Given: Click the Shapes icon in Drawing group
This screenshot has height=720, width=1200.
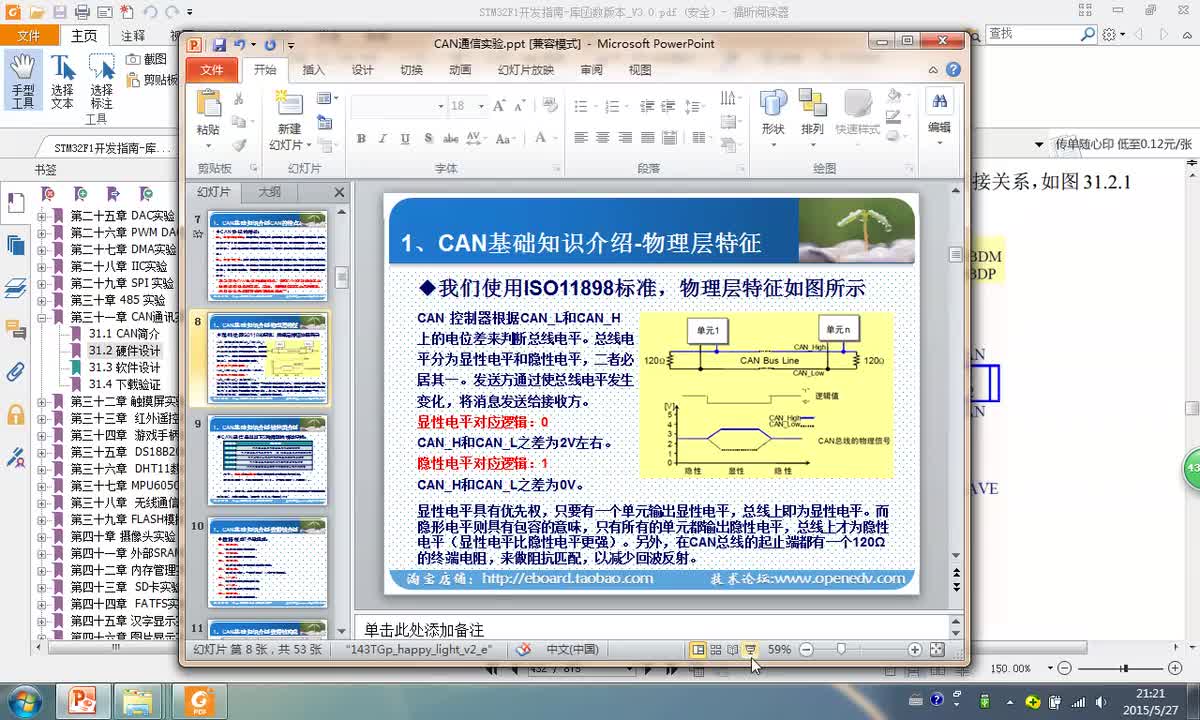Looking at the screenshot, I should tap(773, 104).
